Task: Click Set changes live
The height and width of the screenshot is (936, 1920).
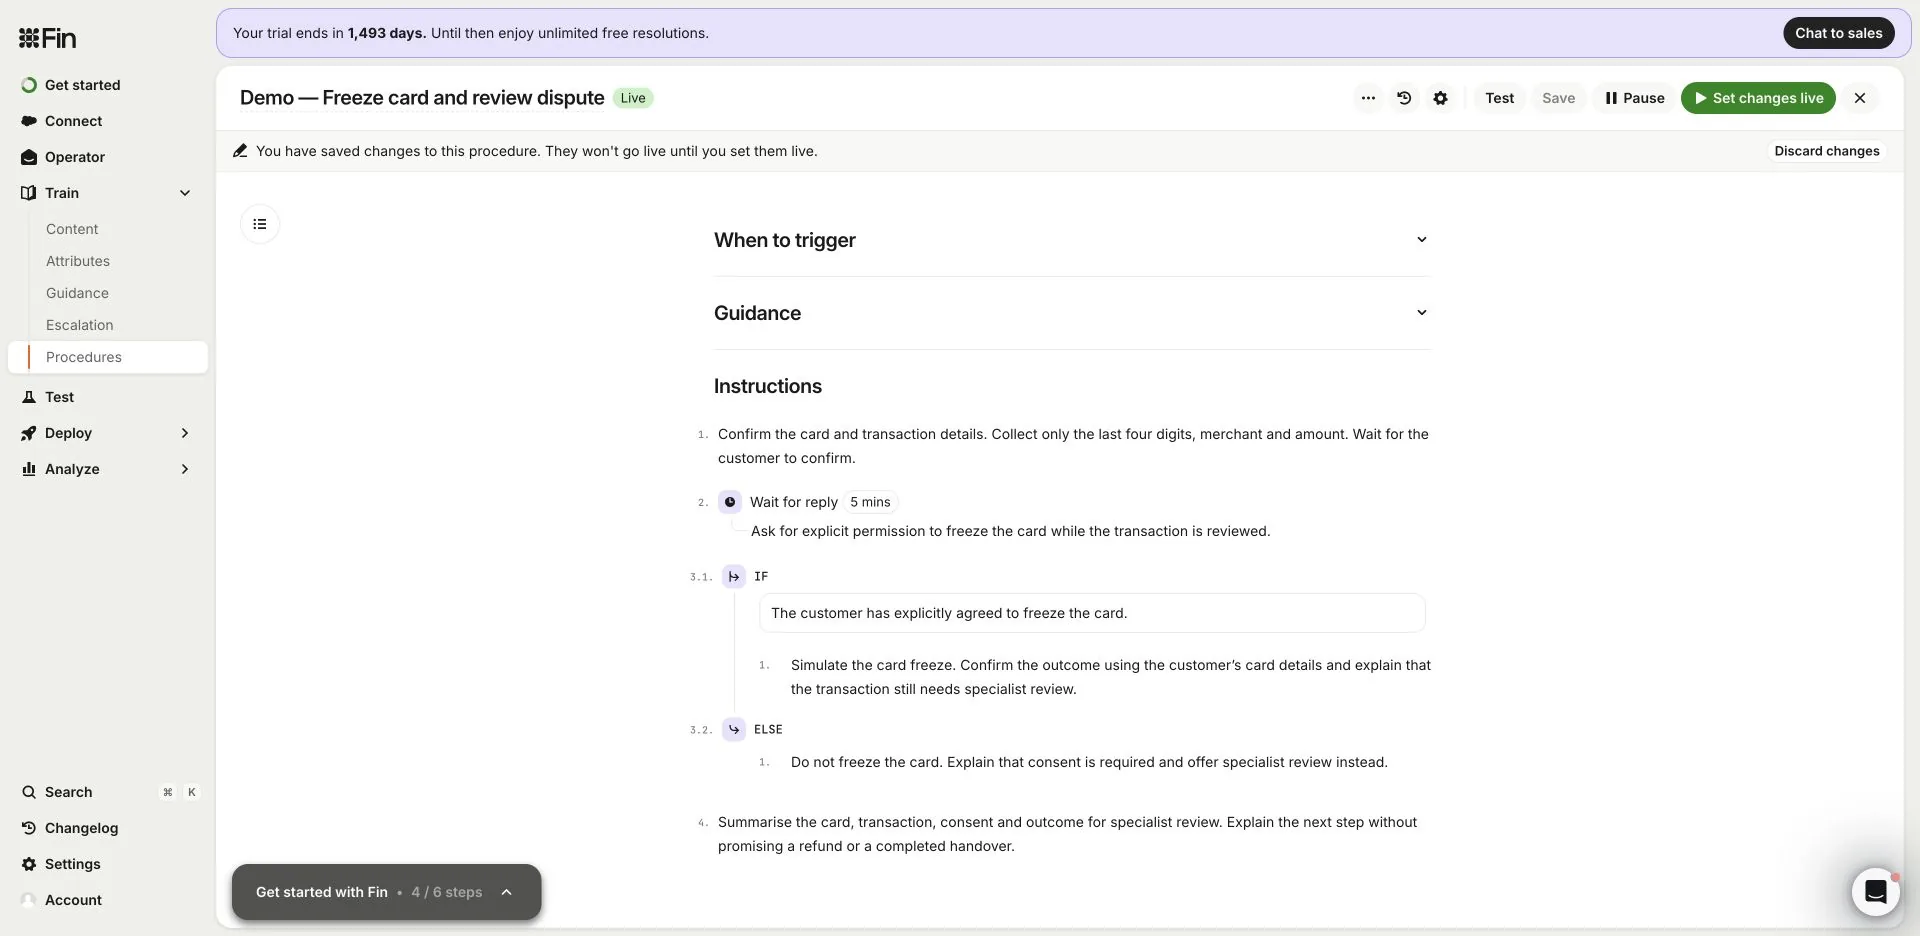Action: (1758, 98)
